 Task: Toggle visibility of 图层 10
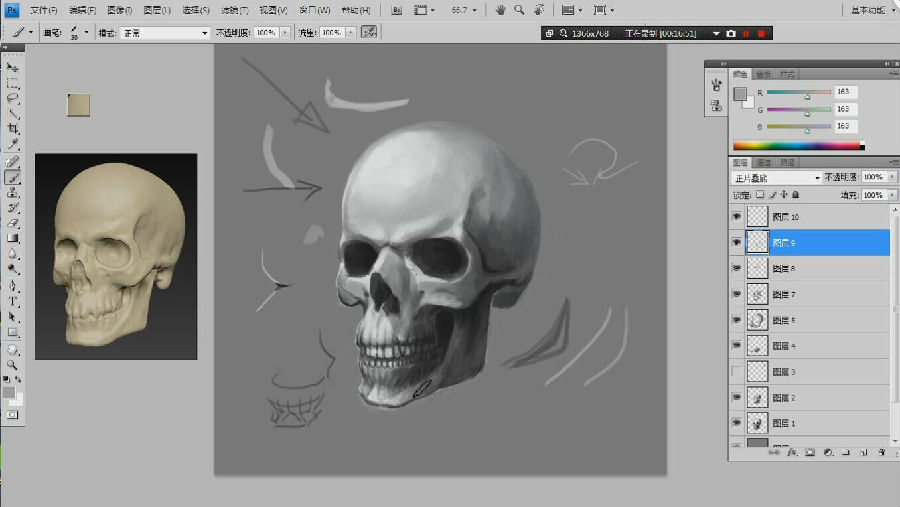[x=736, y=216]
